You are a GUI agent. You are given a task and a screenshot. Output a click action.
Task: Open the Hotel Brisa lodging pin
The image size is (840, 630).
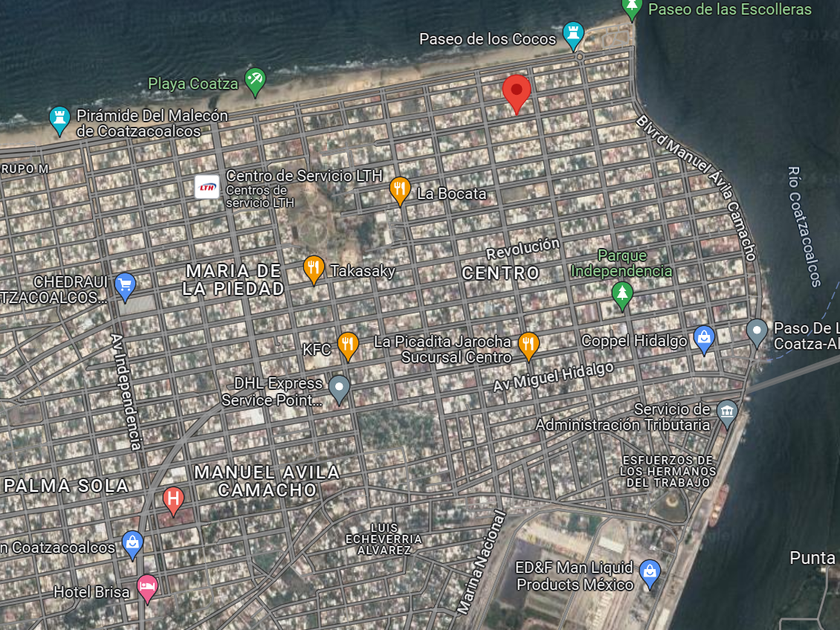click(147, 589)
